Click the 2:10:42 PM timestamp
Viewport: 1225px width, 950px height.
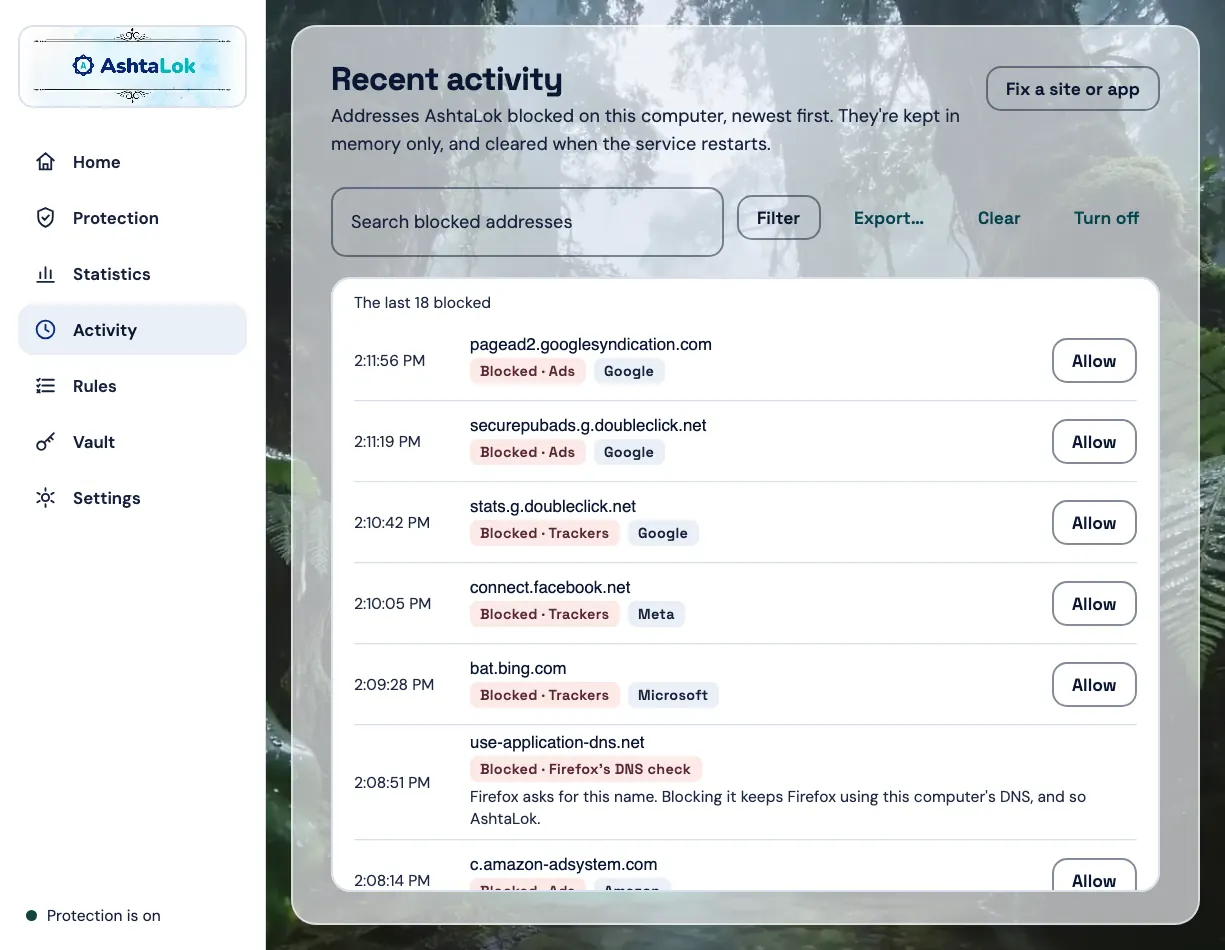392,522
